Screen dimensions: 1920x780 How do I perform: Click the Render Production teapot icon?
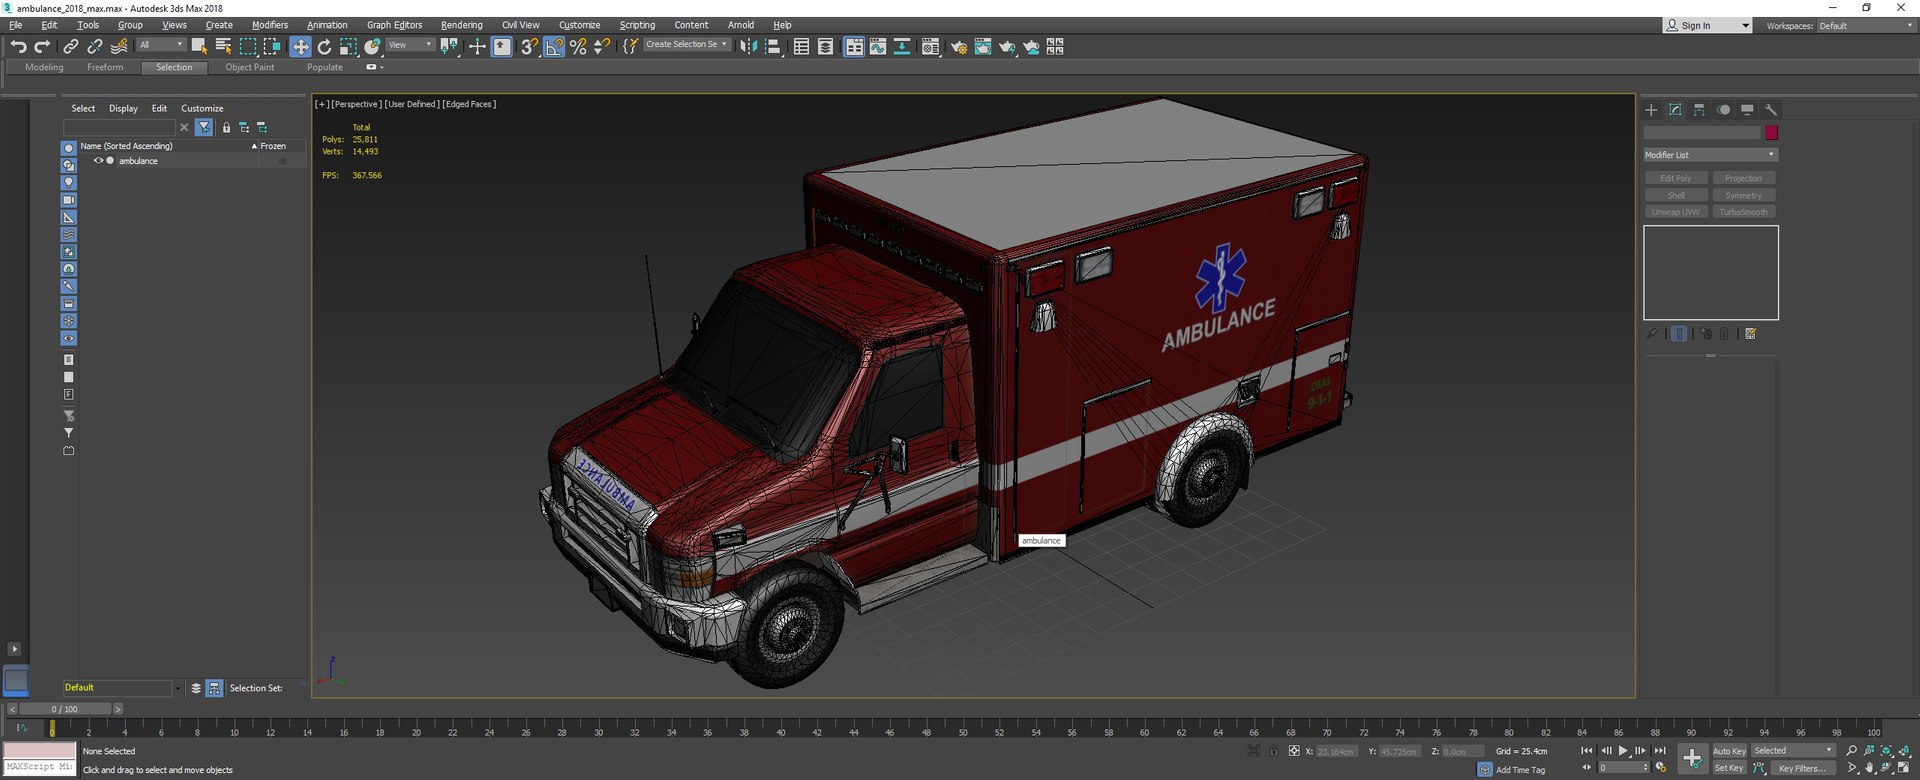1007,46
